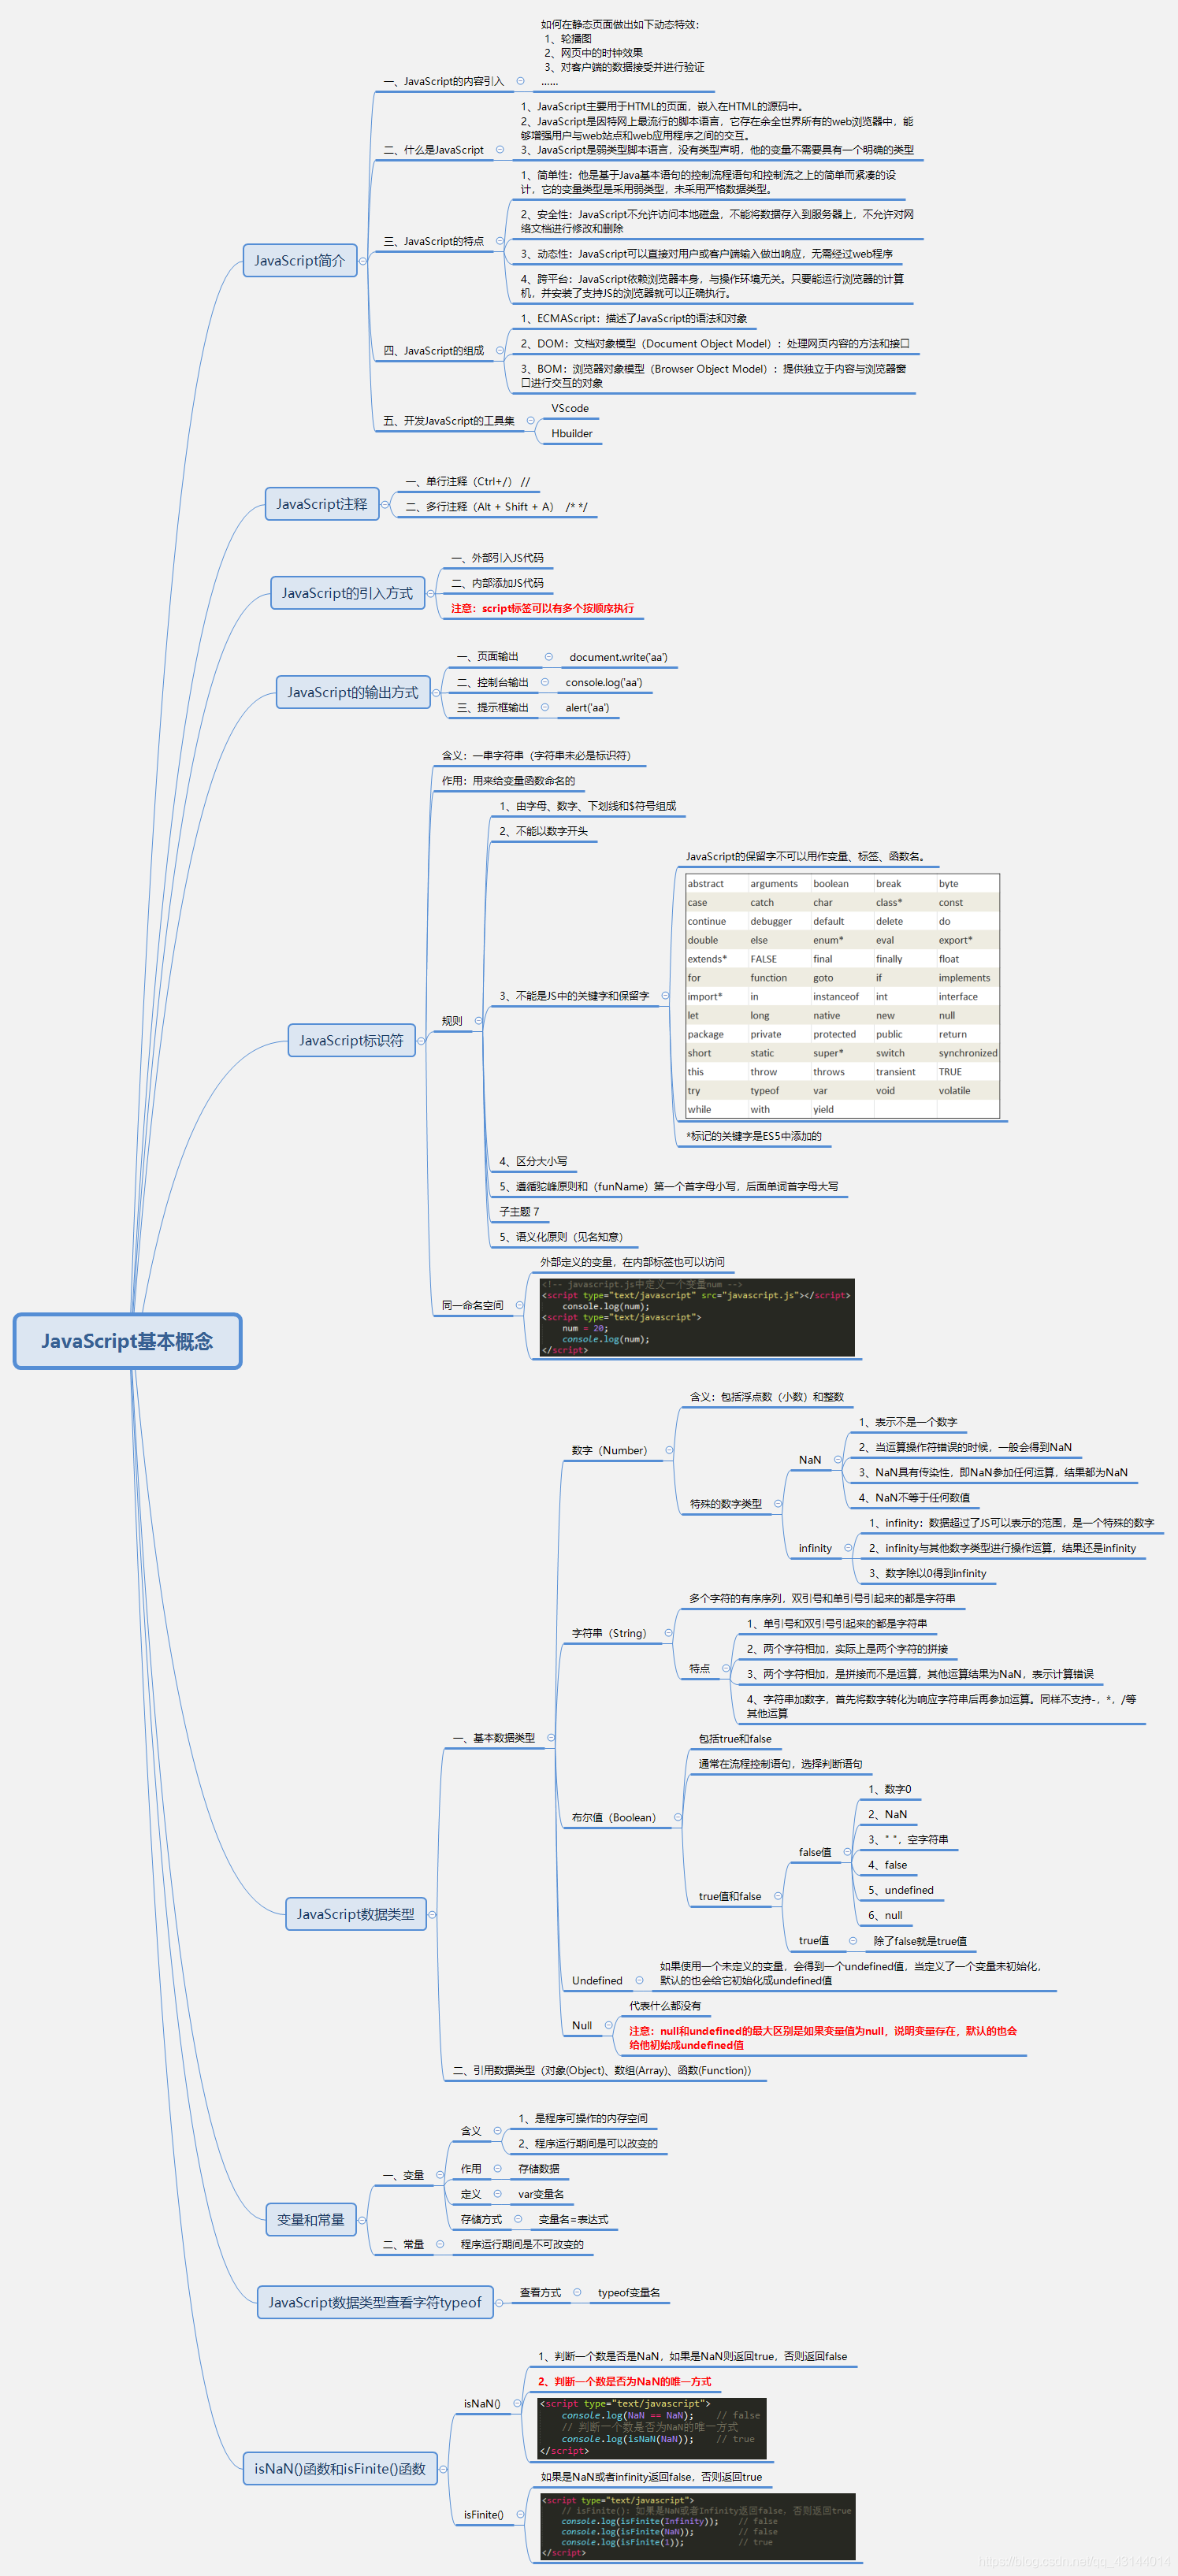Click the 4、NaN不等于任何数值 node
1178x2576 pixels.
pyautogui.click(x=914, y=1498)
